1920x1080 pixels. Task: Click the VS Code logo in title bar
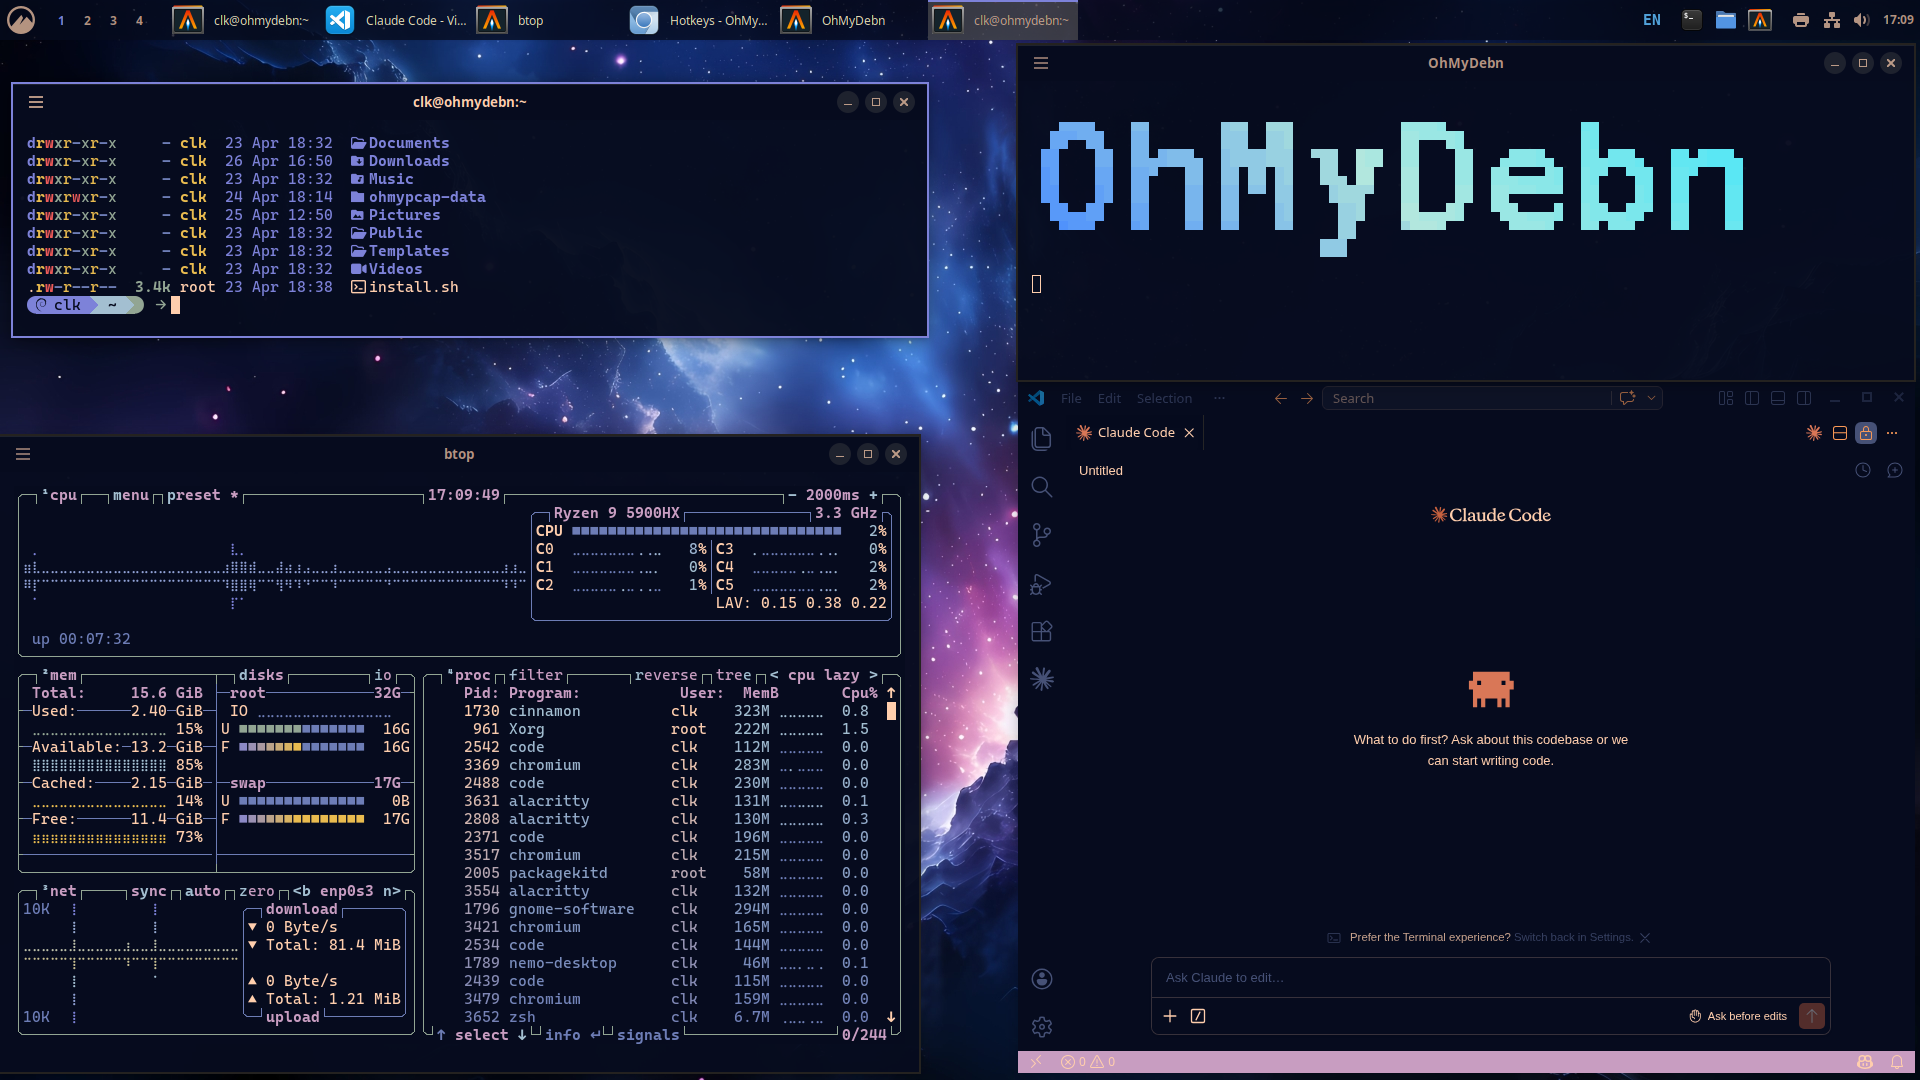[1037, 398]
